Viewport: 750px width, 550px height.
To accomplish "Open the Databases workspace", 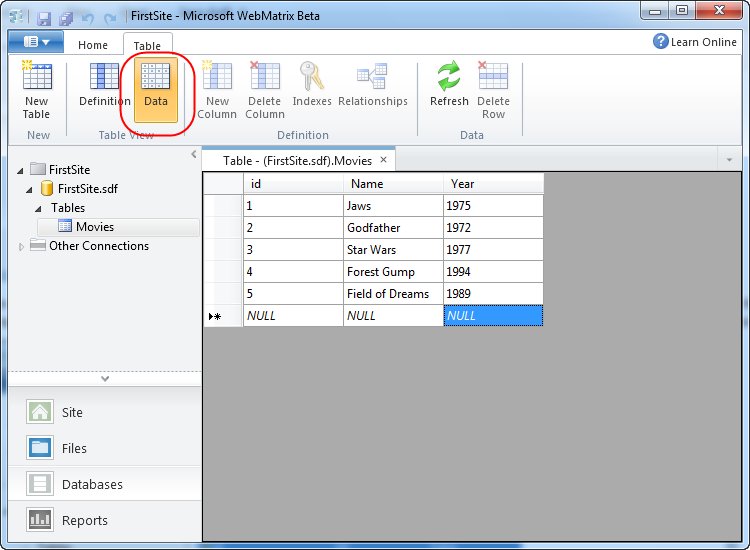I will pos(104,484).
